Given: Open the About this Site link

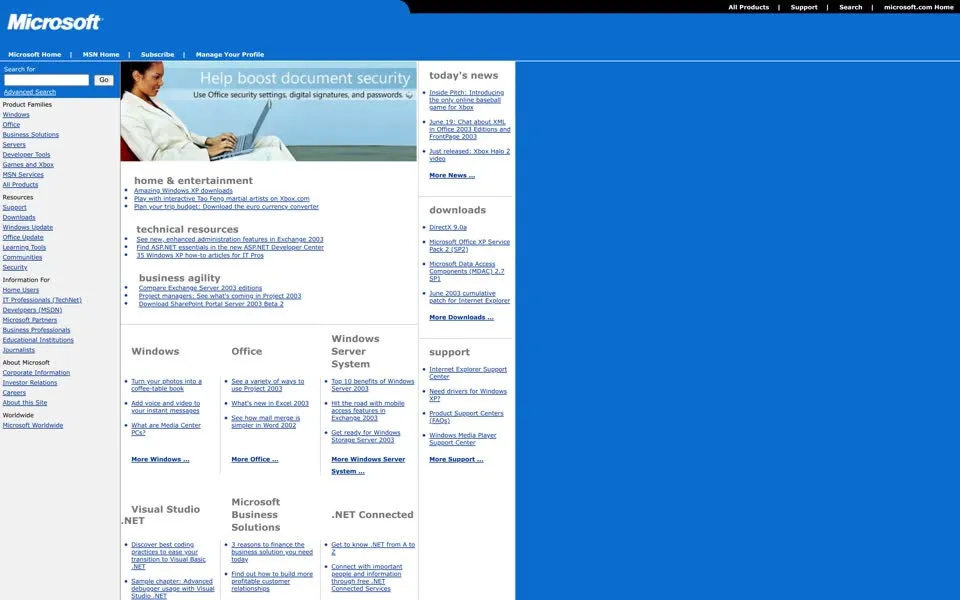Looking at the screenshot, I should pyautogui.click(x=24, y=403).
